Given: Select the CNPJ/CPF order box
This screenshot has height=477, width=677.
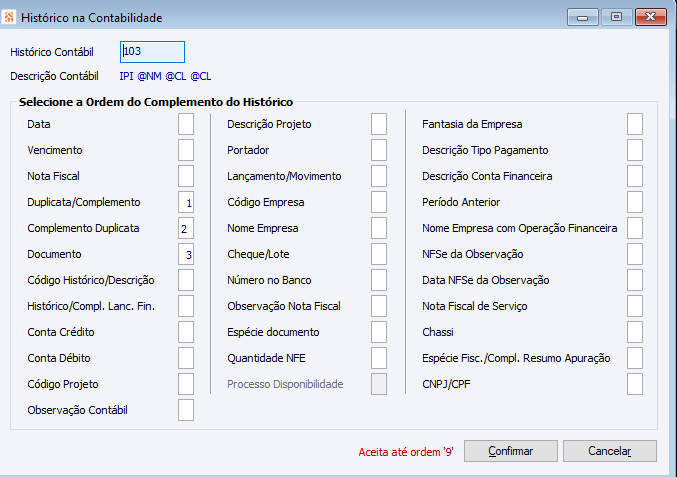Looking at the screenshot, I should coord(635,384).
